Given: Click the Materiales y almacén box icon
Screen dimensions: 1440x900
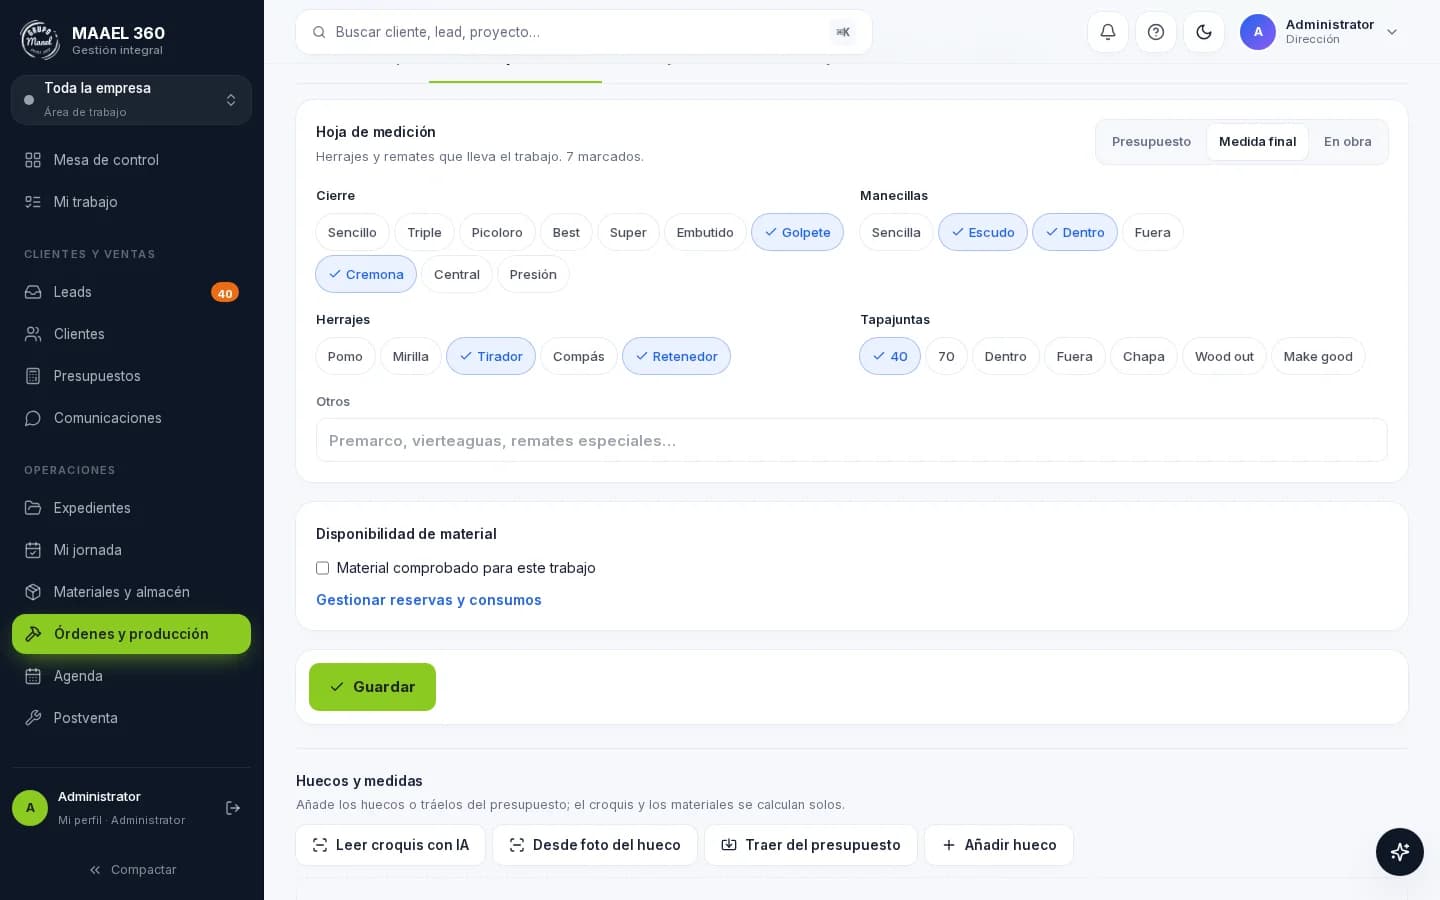Looking at the screenshot, I should (33, 592).
